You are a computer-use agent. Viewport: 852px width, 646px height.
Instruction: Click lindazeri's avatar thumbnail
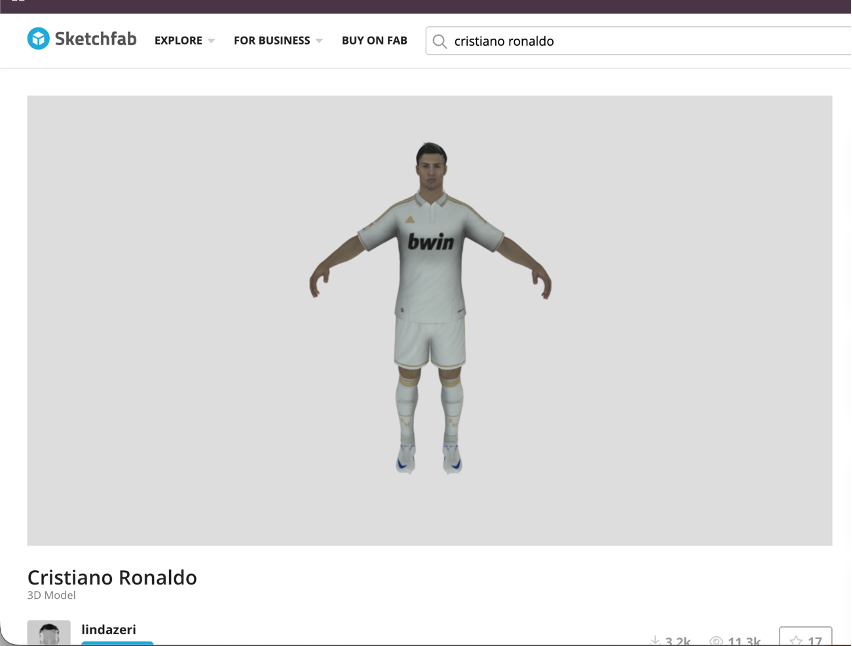click(x=49, y=632)
